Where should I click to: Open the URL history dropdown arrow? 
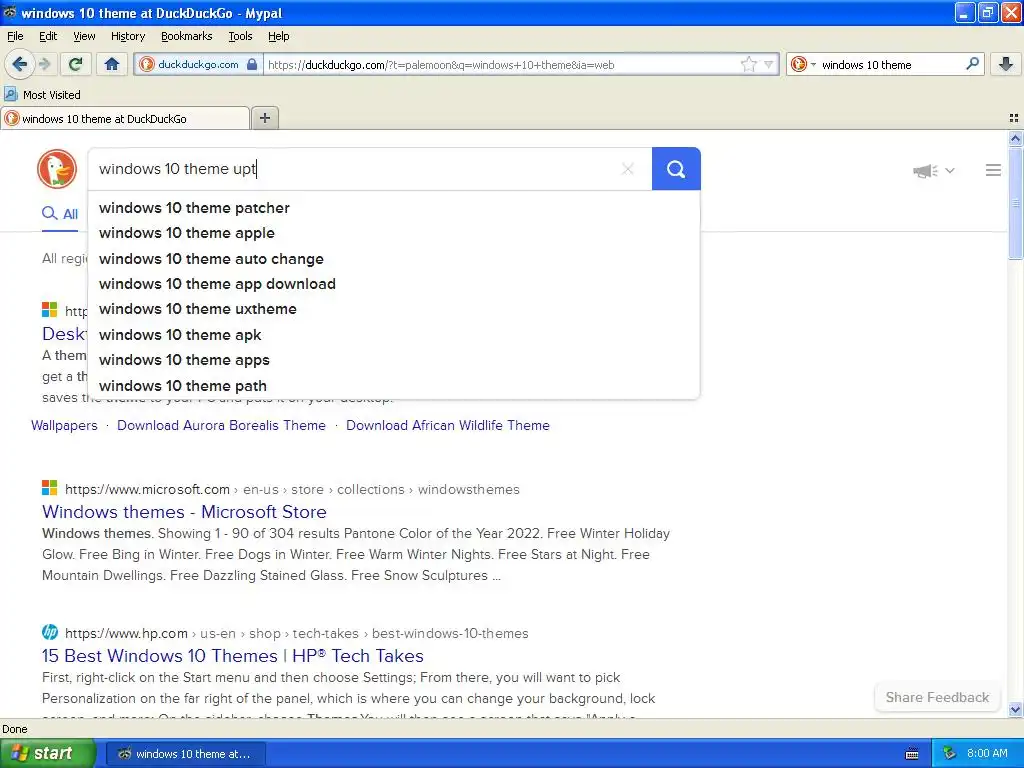tap(769, 64)
